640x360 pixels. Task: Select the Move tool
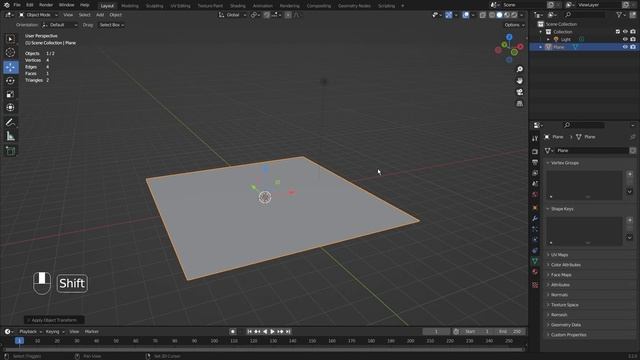tap(11, 67)
